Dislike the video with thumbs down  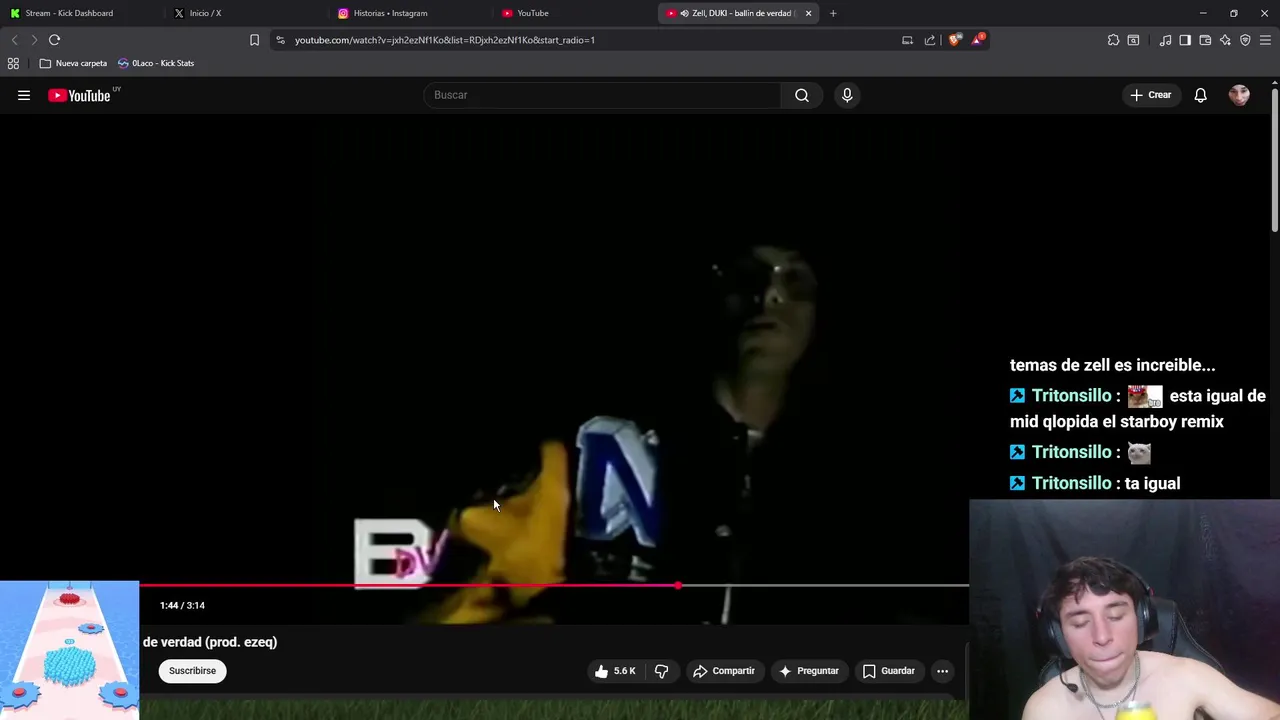pos(661,671)
